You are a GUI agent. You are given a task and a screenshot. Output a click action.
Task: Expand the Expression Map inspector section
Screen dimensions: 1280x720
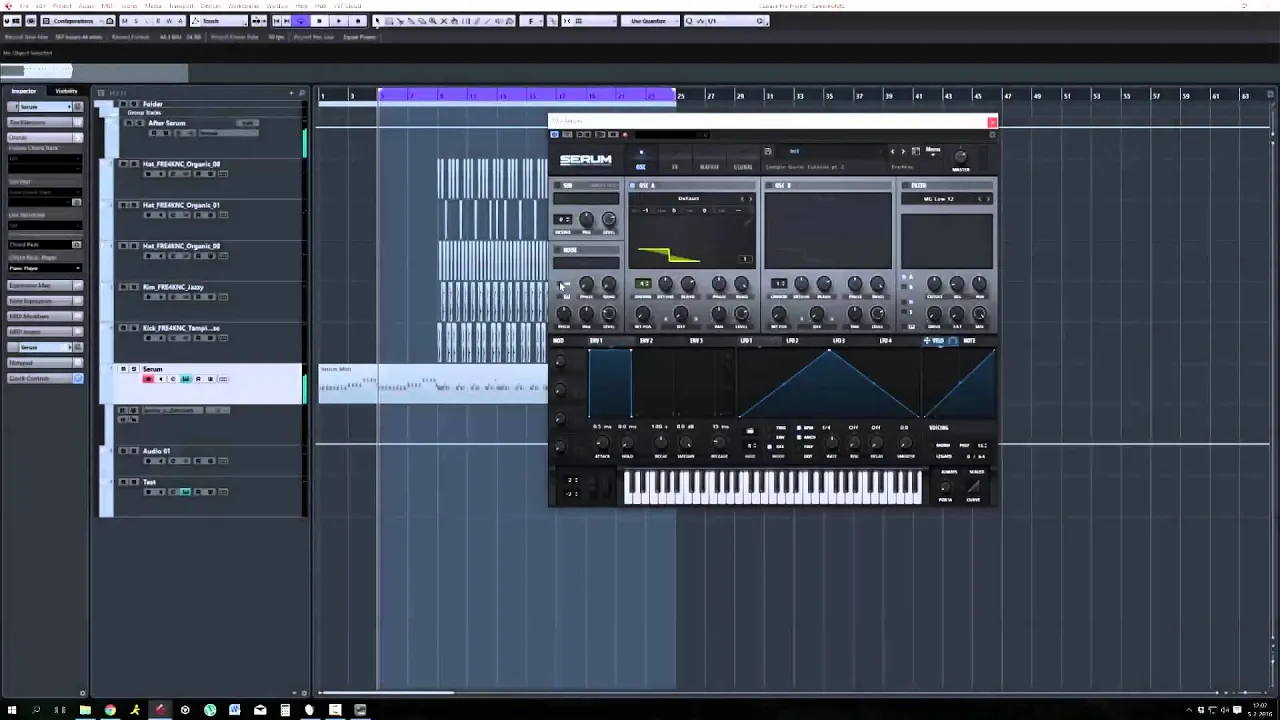point(45,285)
